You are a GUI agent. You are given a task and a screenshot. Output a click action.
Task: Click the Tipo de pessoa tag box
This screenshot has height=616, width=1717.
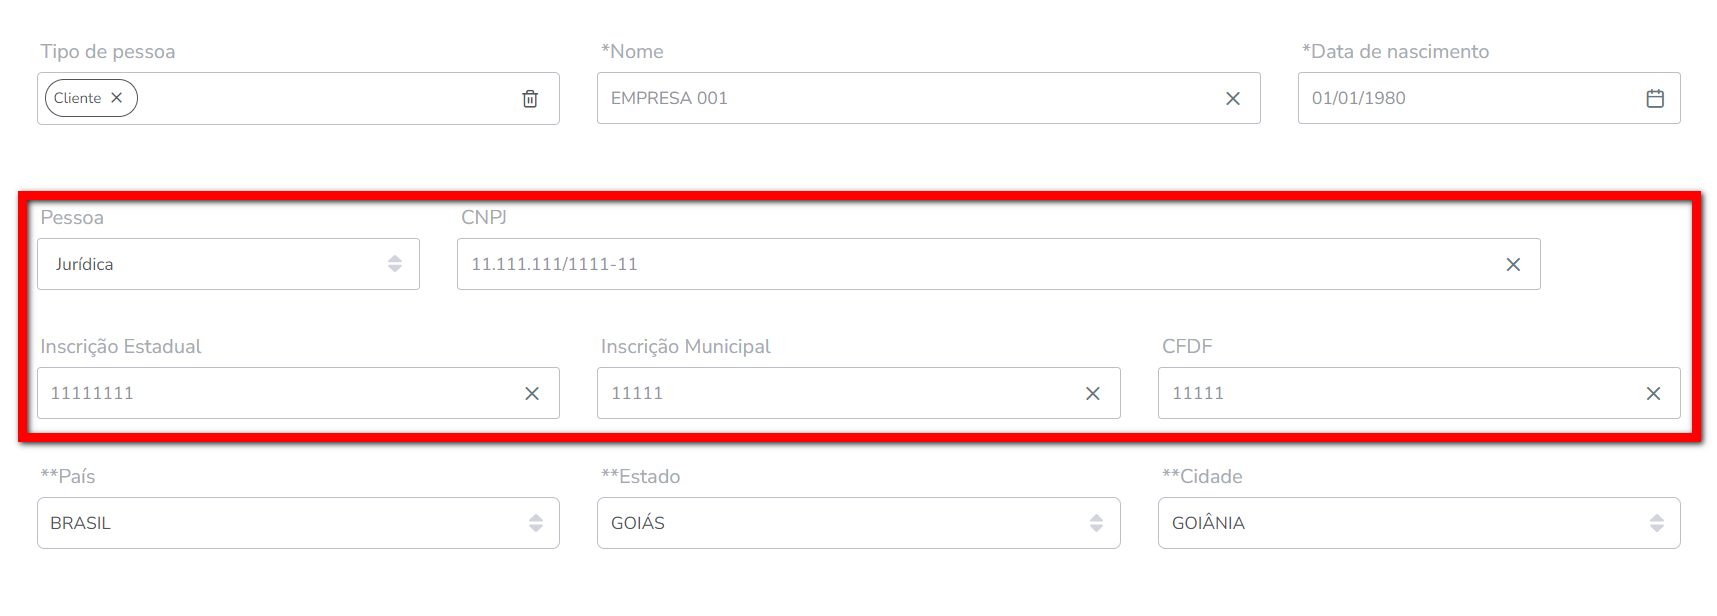pos(298,98)
